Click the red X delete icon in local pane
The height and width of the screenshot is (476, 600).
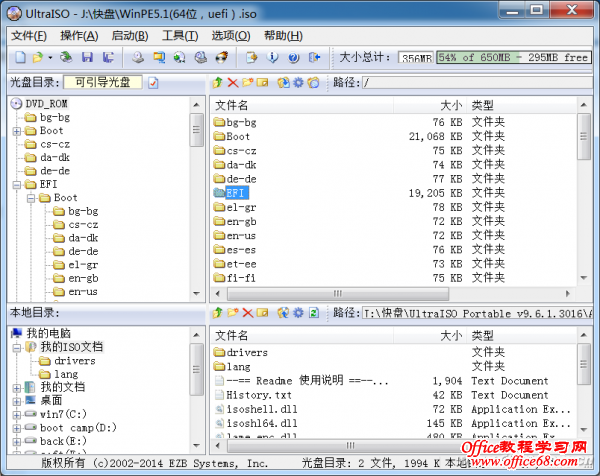248,313
